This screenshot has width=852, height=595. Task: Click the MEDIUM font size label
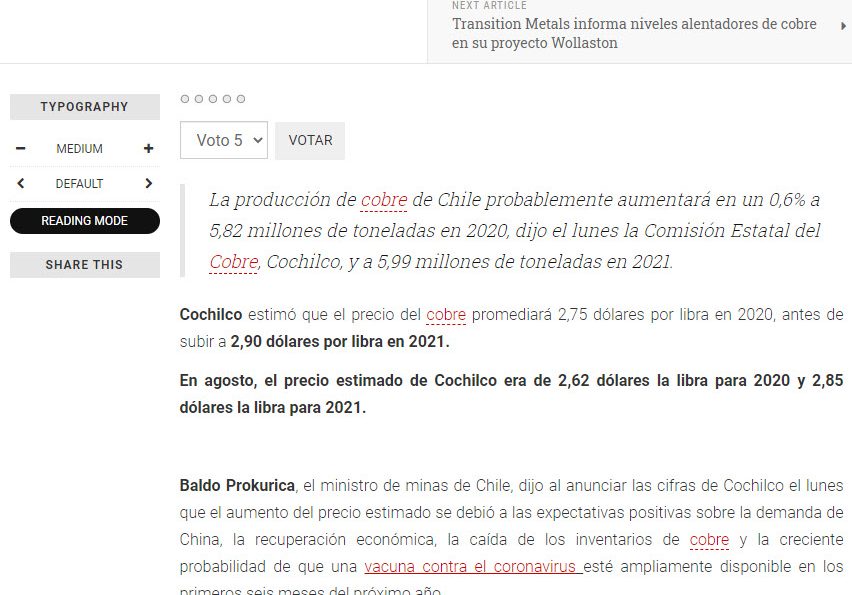80,149
